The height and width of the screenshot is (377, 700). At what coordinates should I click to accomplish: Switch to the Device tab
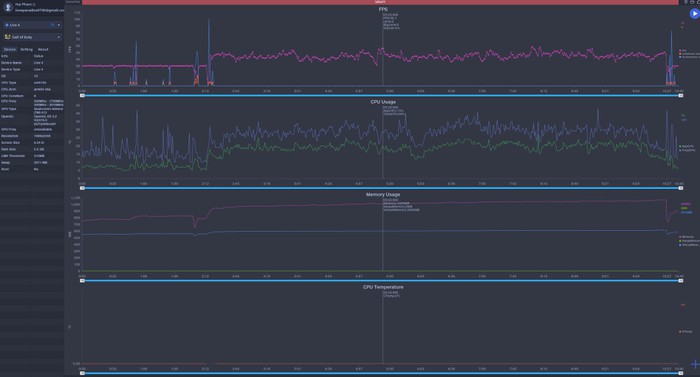[x=10, y=50]
